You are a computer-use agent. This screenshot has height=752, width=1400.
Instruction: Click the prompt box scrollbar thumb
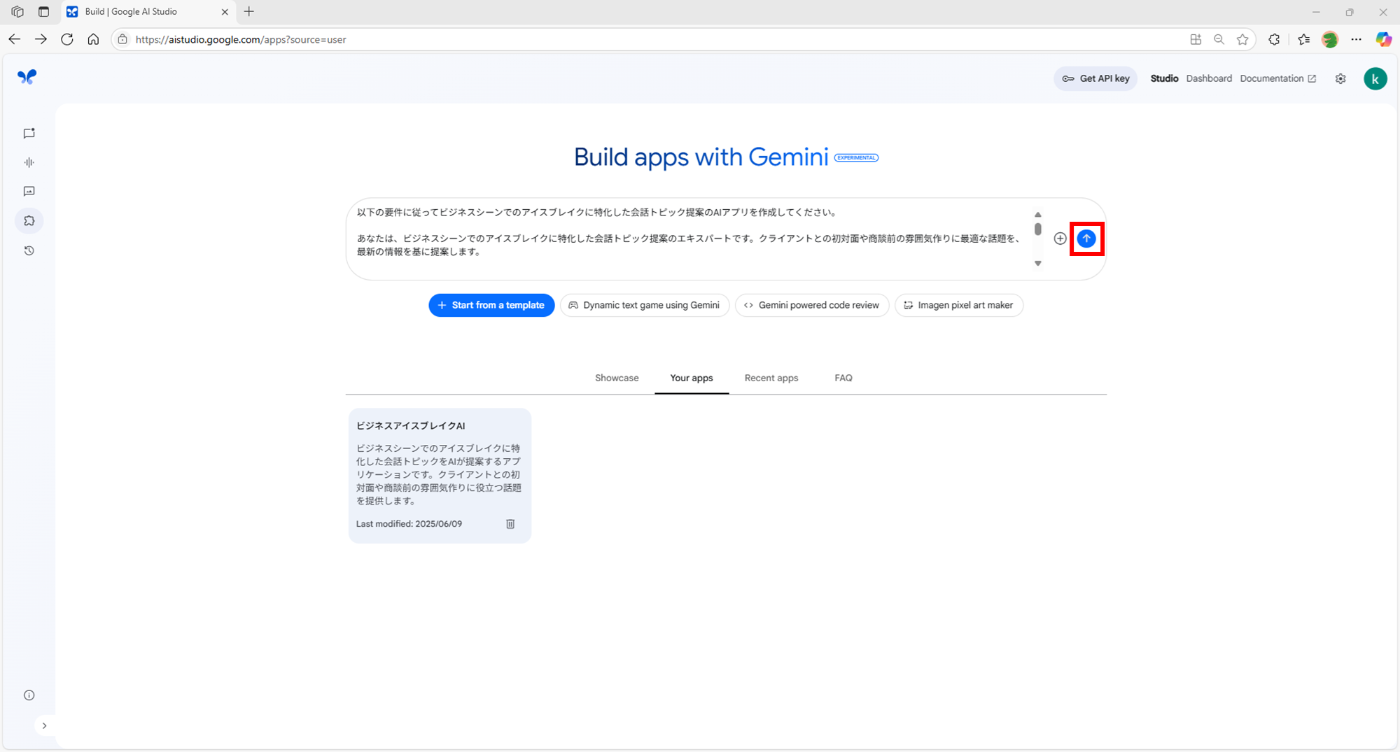[x=1038, y=229]
